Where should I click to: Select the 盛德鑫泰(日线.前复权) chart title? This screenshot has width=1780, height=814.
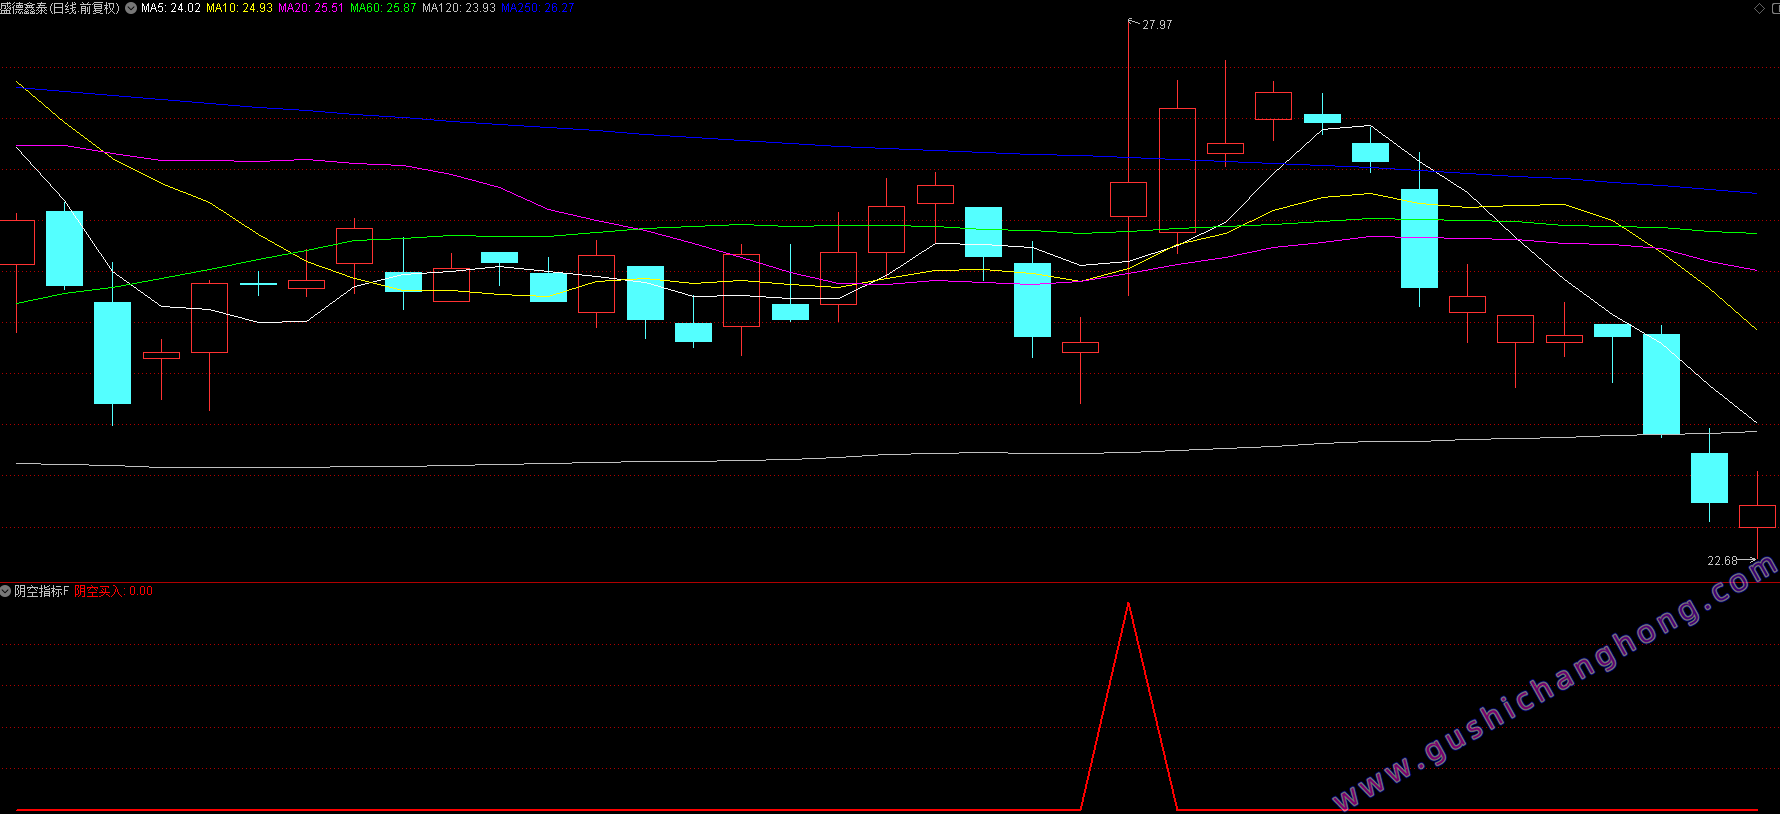point(60,8)
